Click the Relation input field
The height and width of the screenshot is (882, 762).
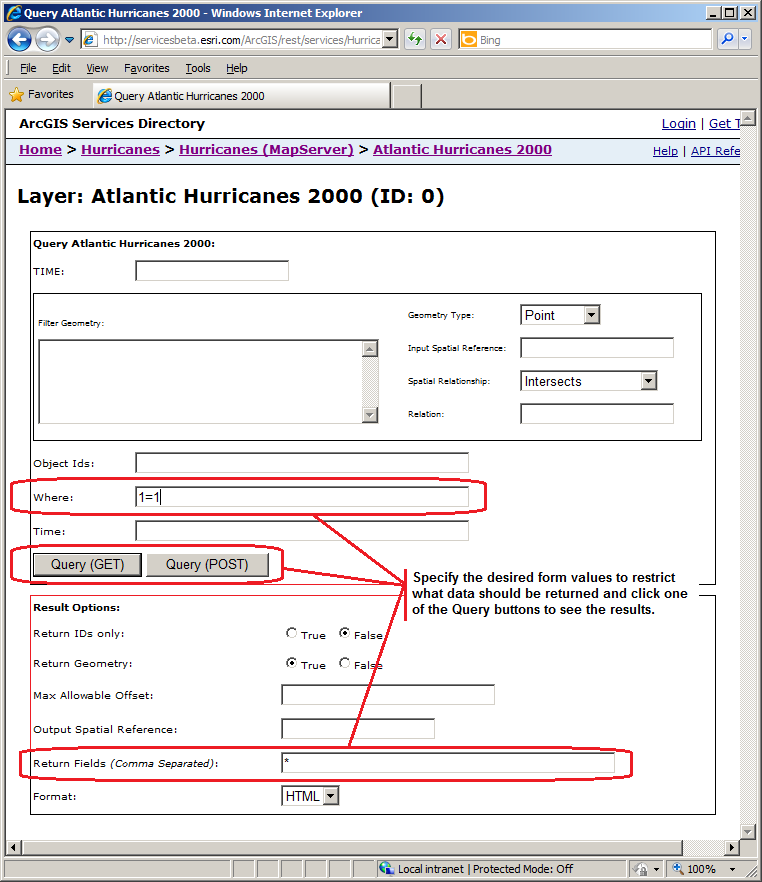[x=597, y=413]
